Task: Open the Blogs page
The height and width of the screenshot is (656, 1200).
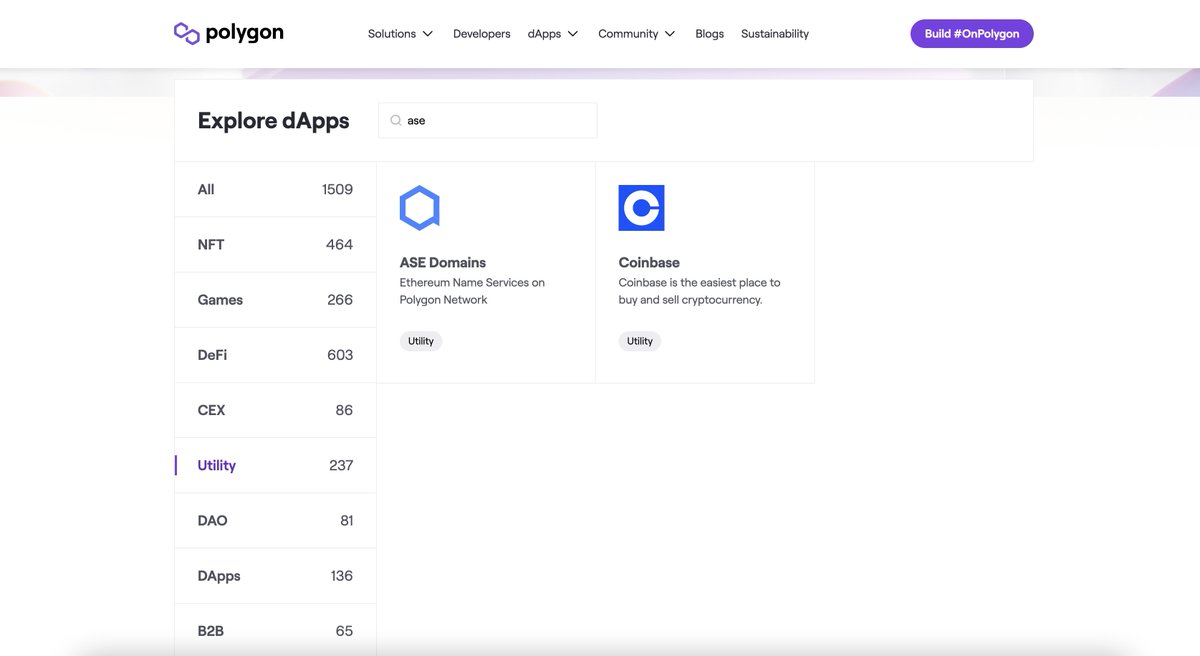Action: pos(709,34)
